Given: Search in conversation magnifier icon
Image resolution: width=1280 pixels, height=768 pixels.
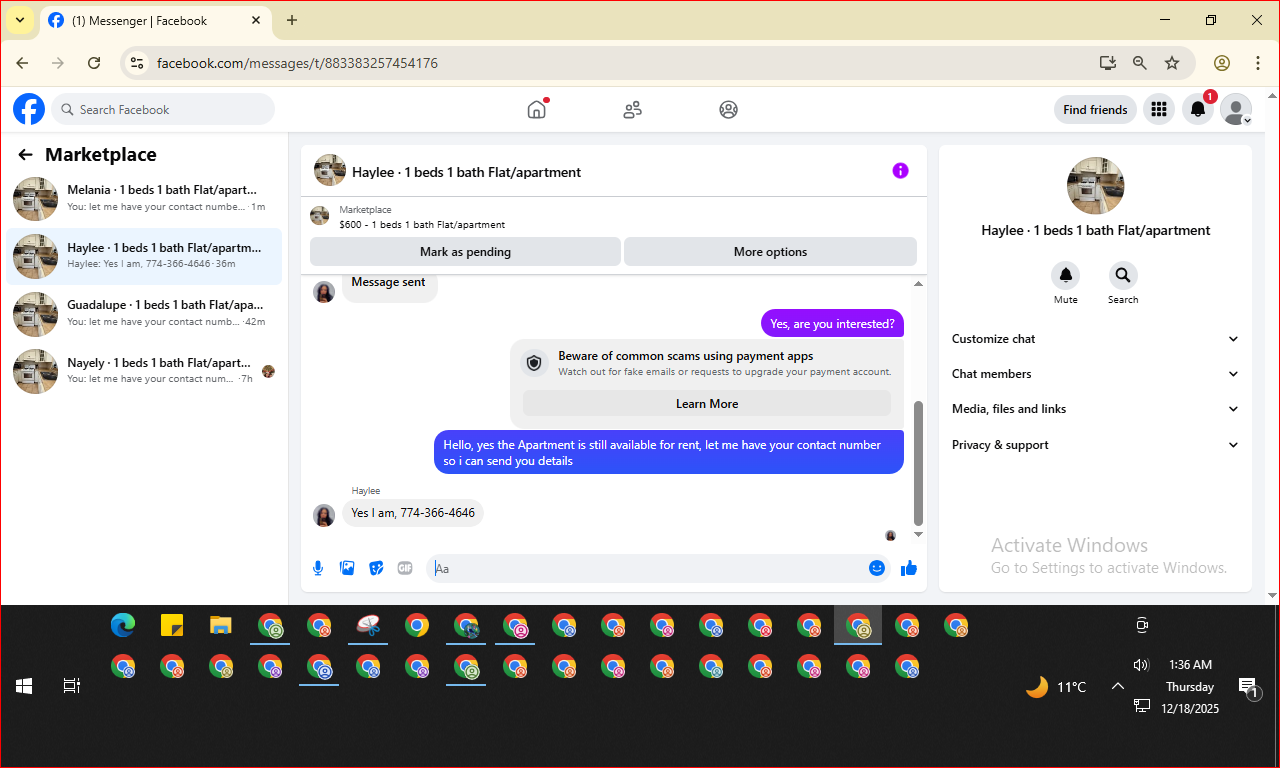Looking at the screenshot, I should click(x=1123, y=275).
